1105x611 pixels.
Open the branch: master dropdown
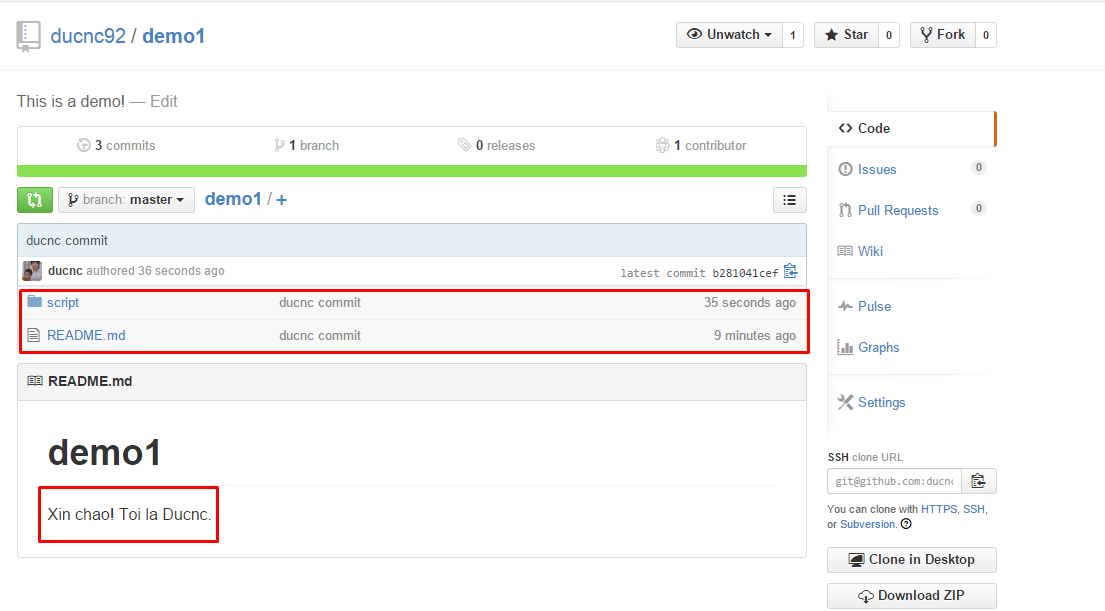126,200
